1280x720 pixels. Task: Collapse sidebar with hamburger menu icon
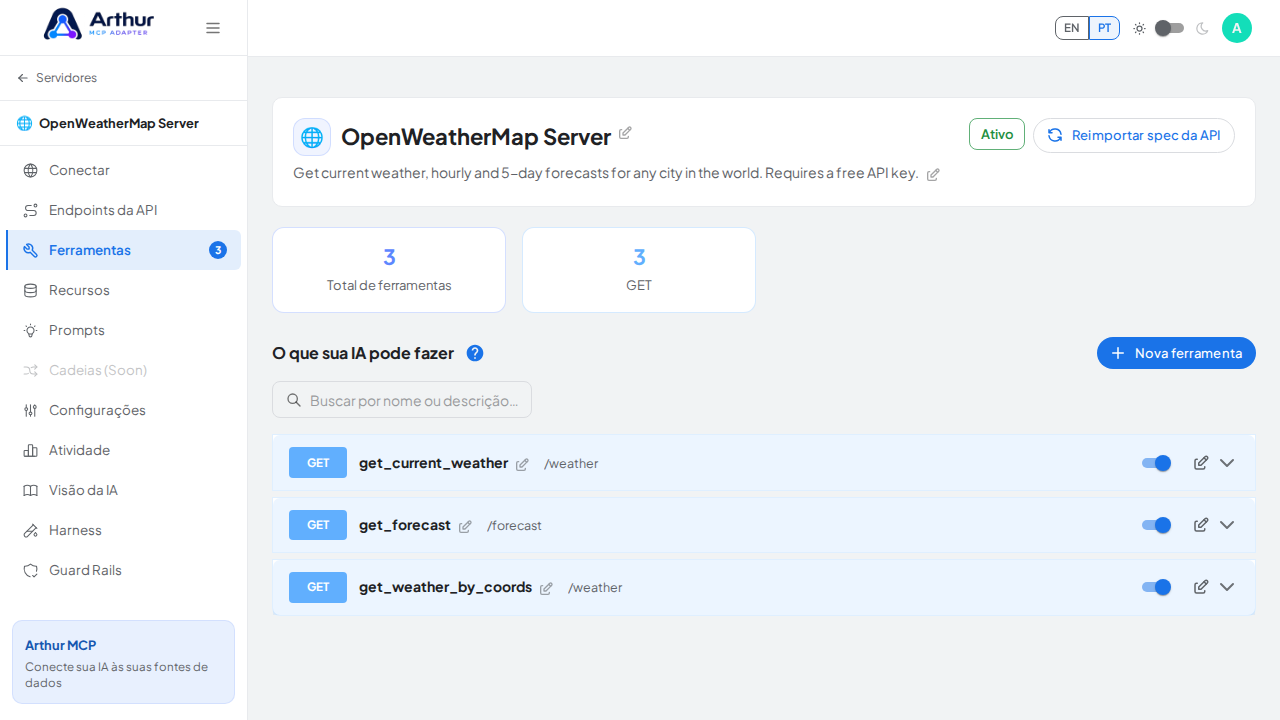pyautogui.click(x=213, y=28)
